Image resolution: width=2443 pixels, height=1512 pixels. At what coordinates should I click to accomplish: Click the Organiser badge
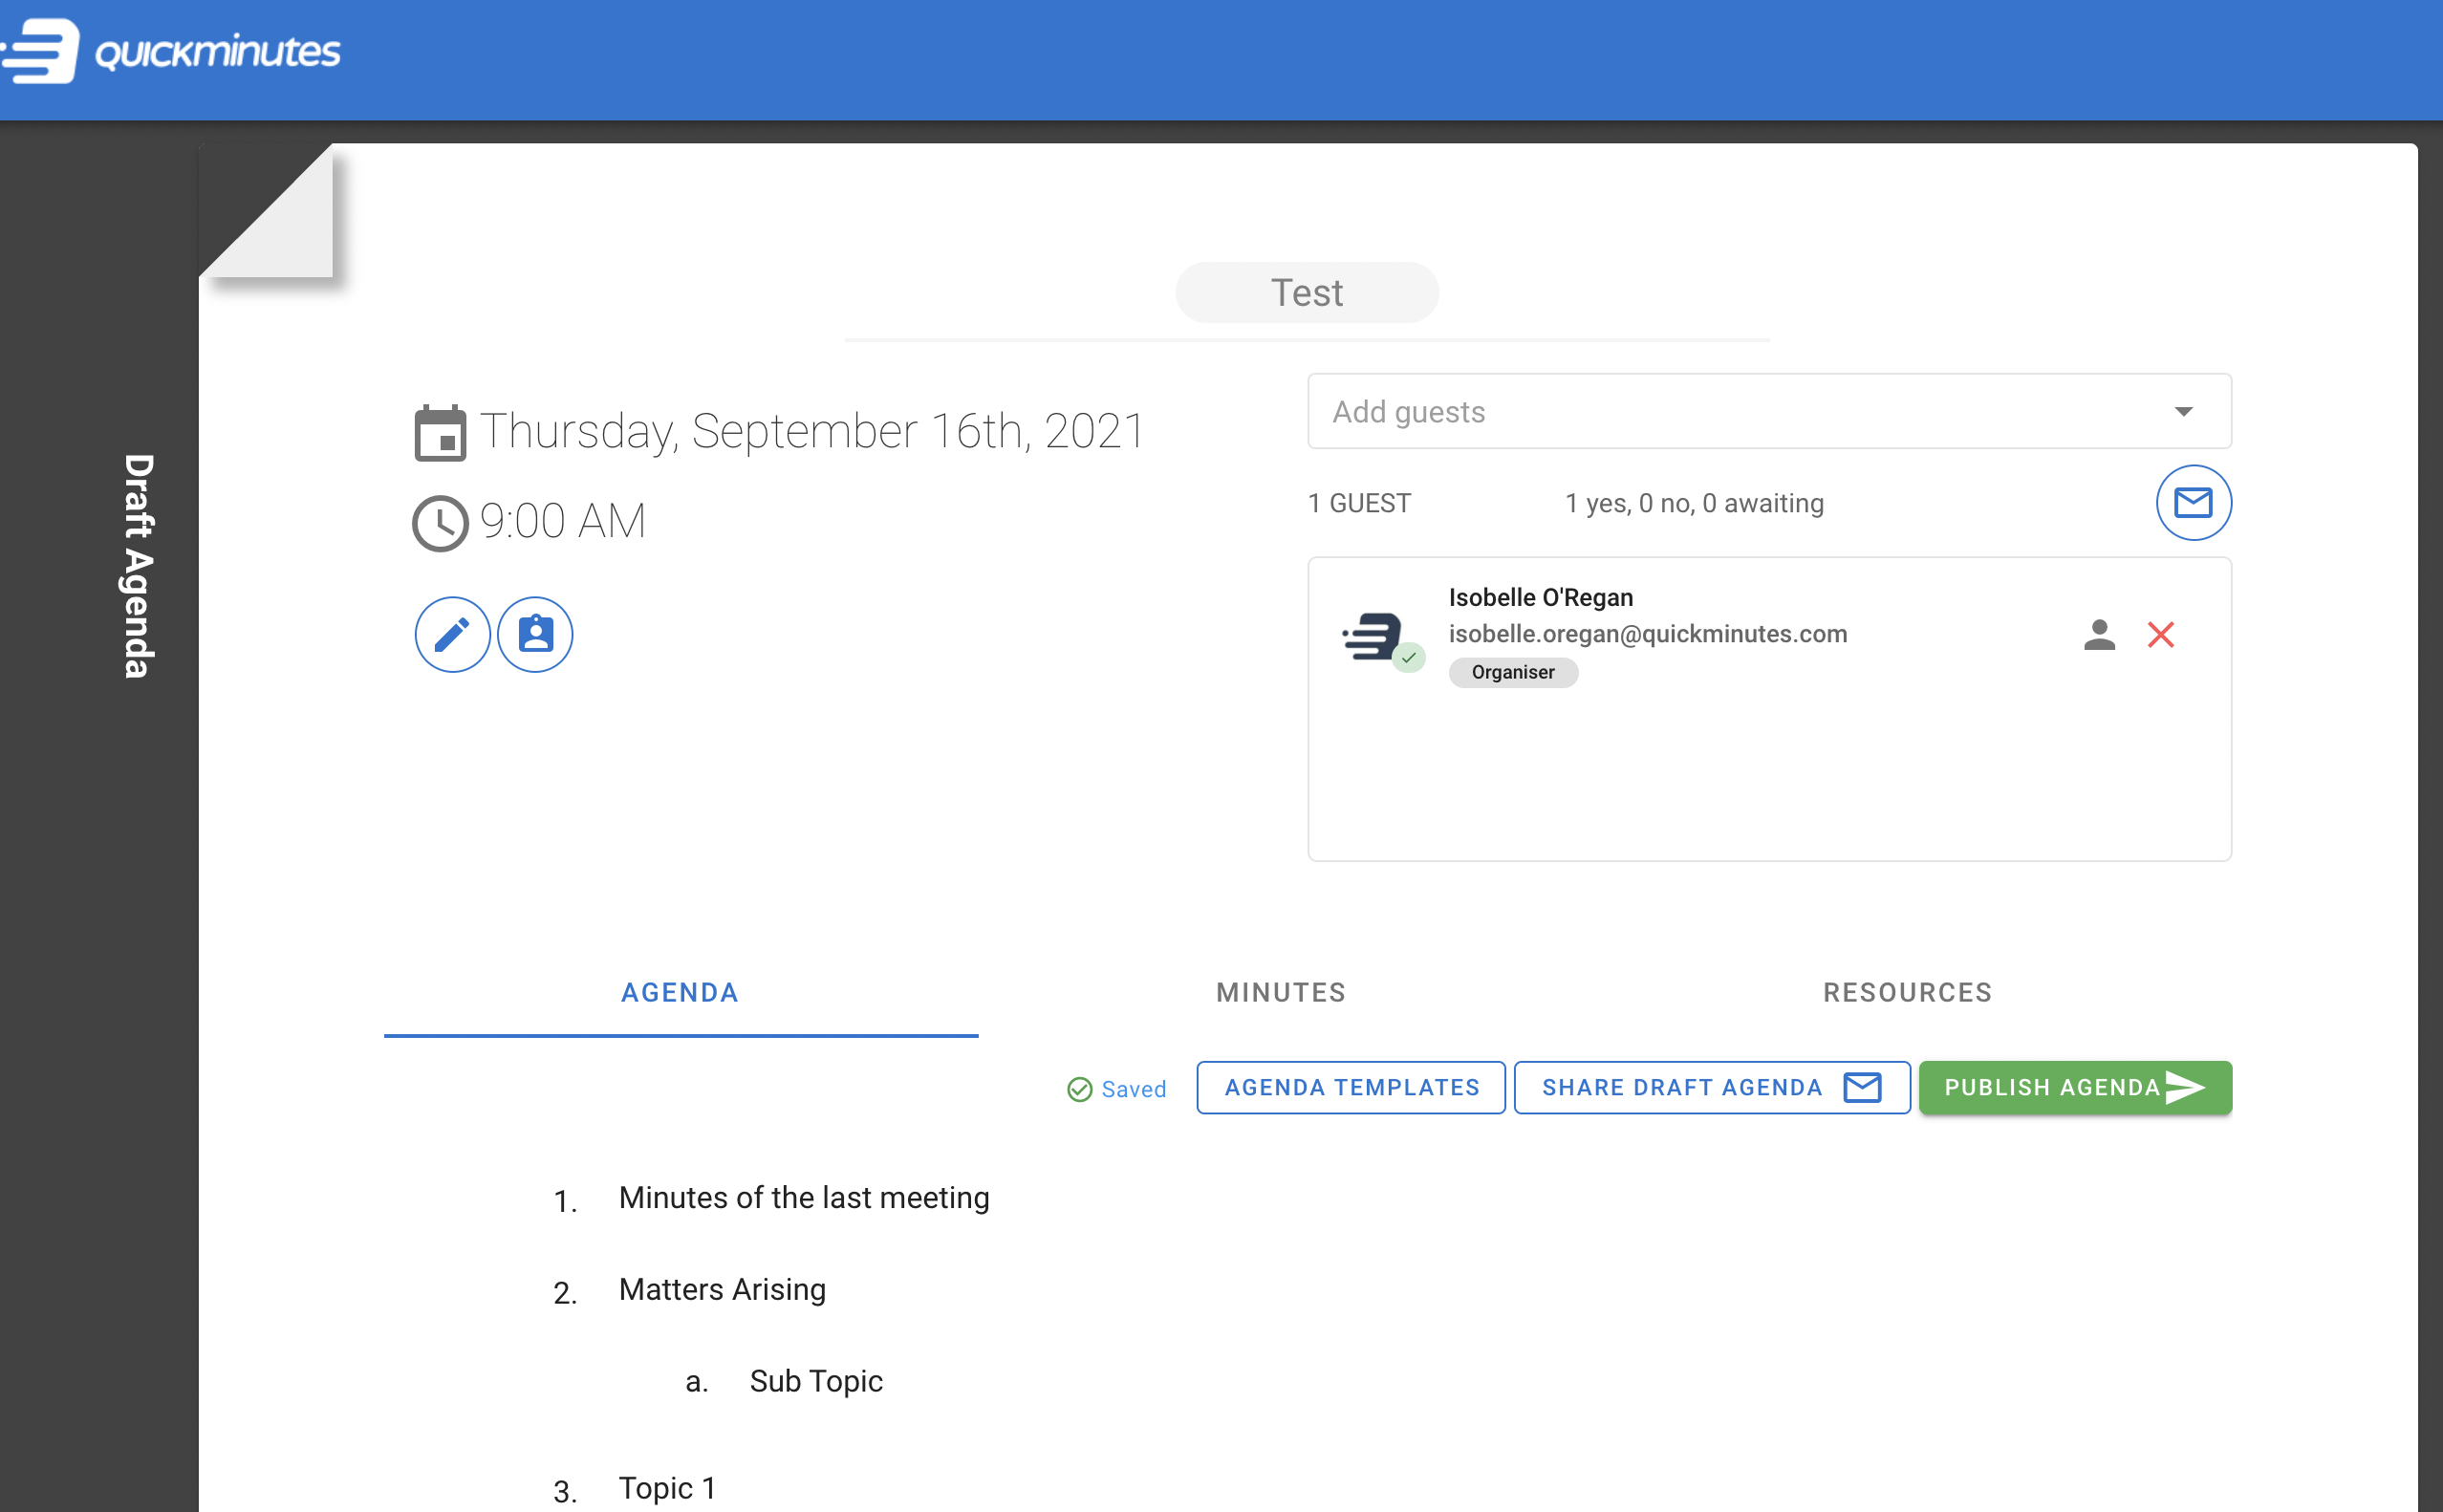point(1513,672)
